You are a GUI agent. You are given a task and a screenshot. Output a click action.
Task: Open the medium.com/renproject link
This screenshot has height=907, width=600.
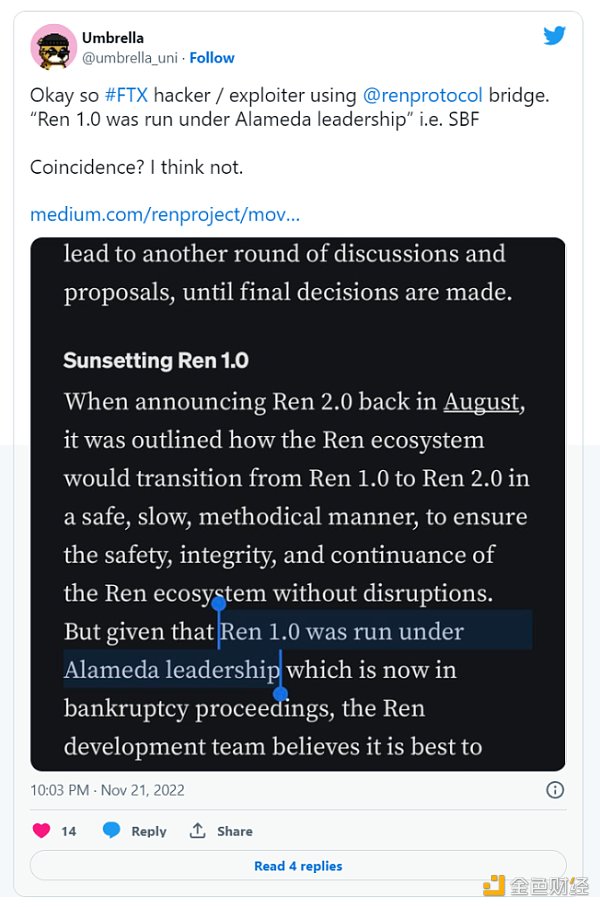coord(165,215)
